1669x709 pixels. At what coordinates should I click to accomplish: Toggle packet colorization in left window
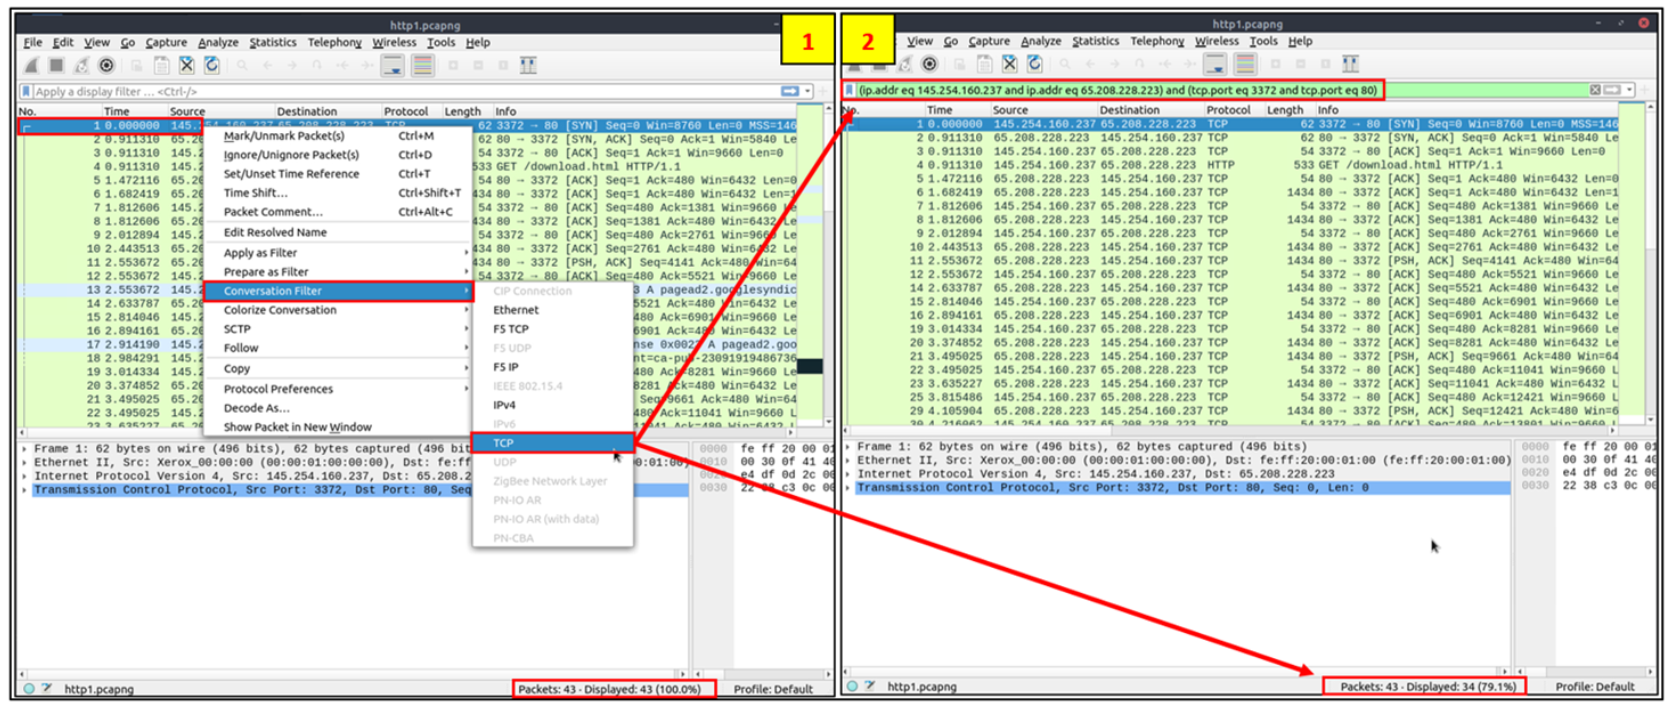(x=423, y=65)
